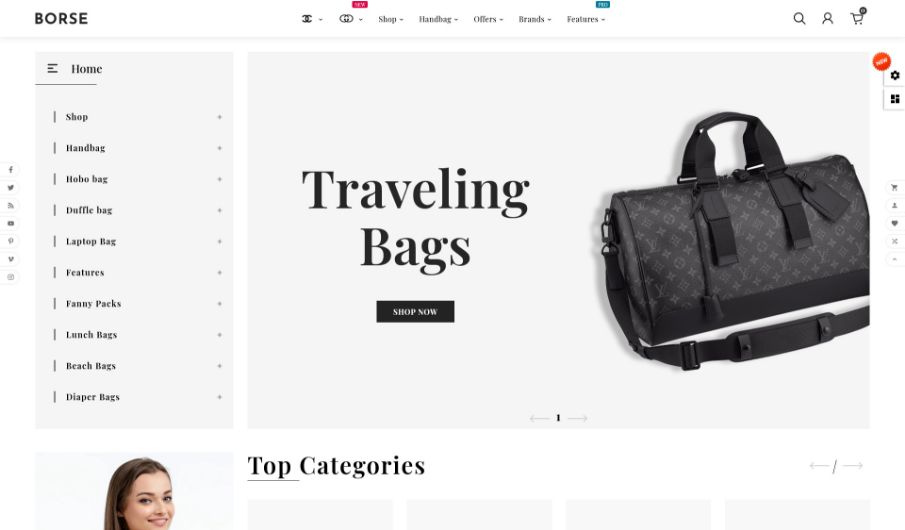
Task: Open the Offers navigation menu
Action: pos(488,19)
